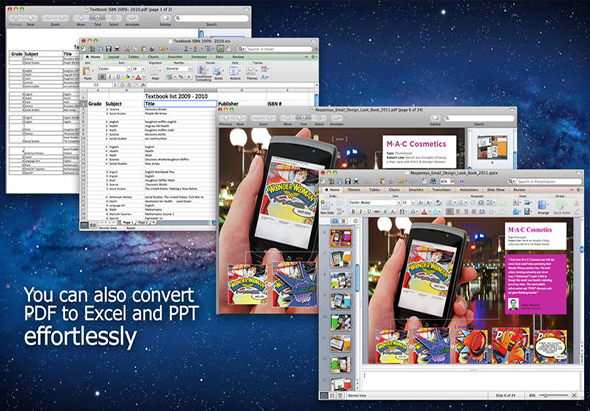Click the Move tool in front PDF window
The image size is (590, 411).
tap(288, 118)
